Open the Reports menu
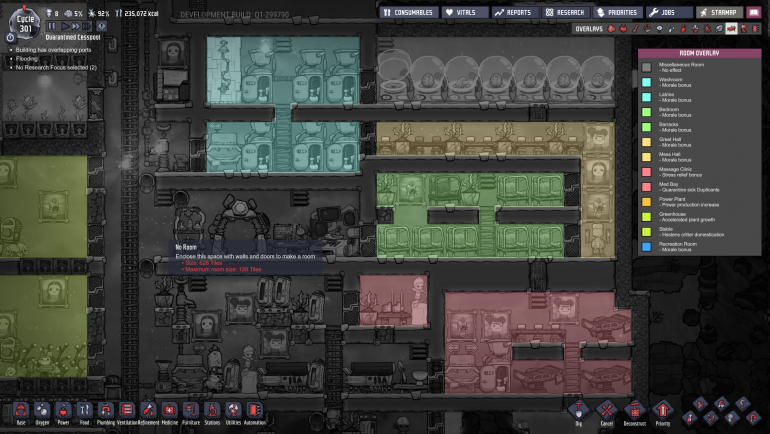The height and width of the screenshot is (434, 770). (515, 12)
